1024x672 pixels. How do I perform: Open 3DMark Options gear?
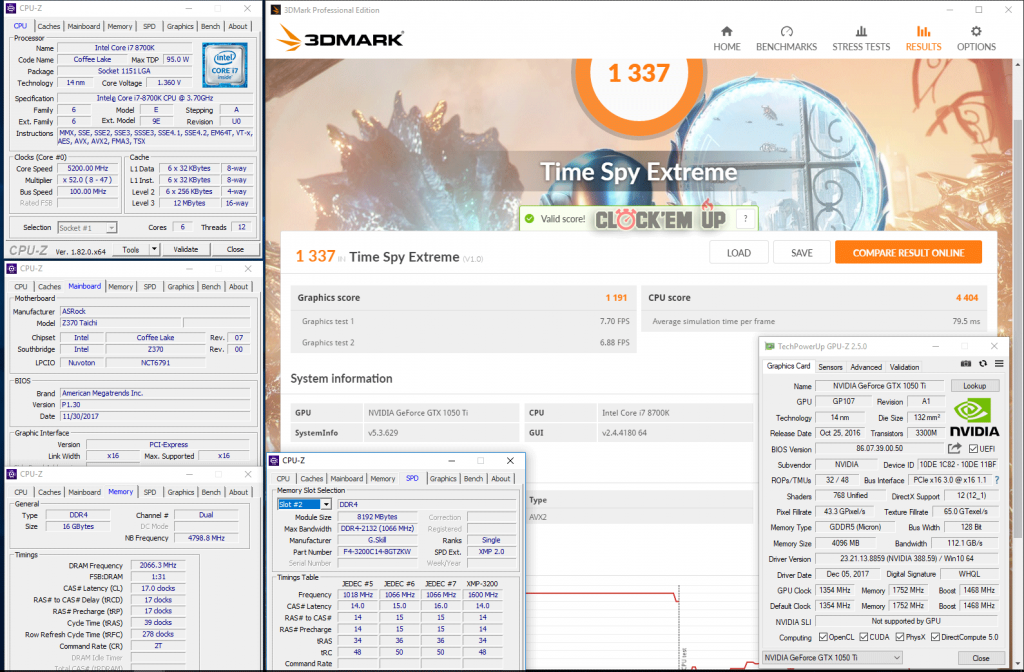coord(976,38)
